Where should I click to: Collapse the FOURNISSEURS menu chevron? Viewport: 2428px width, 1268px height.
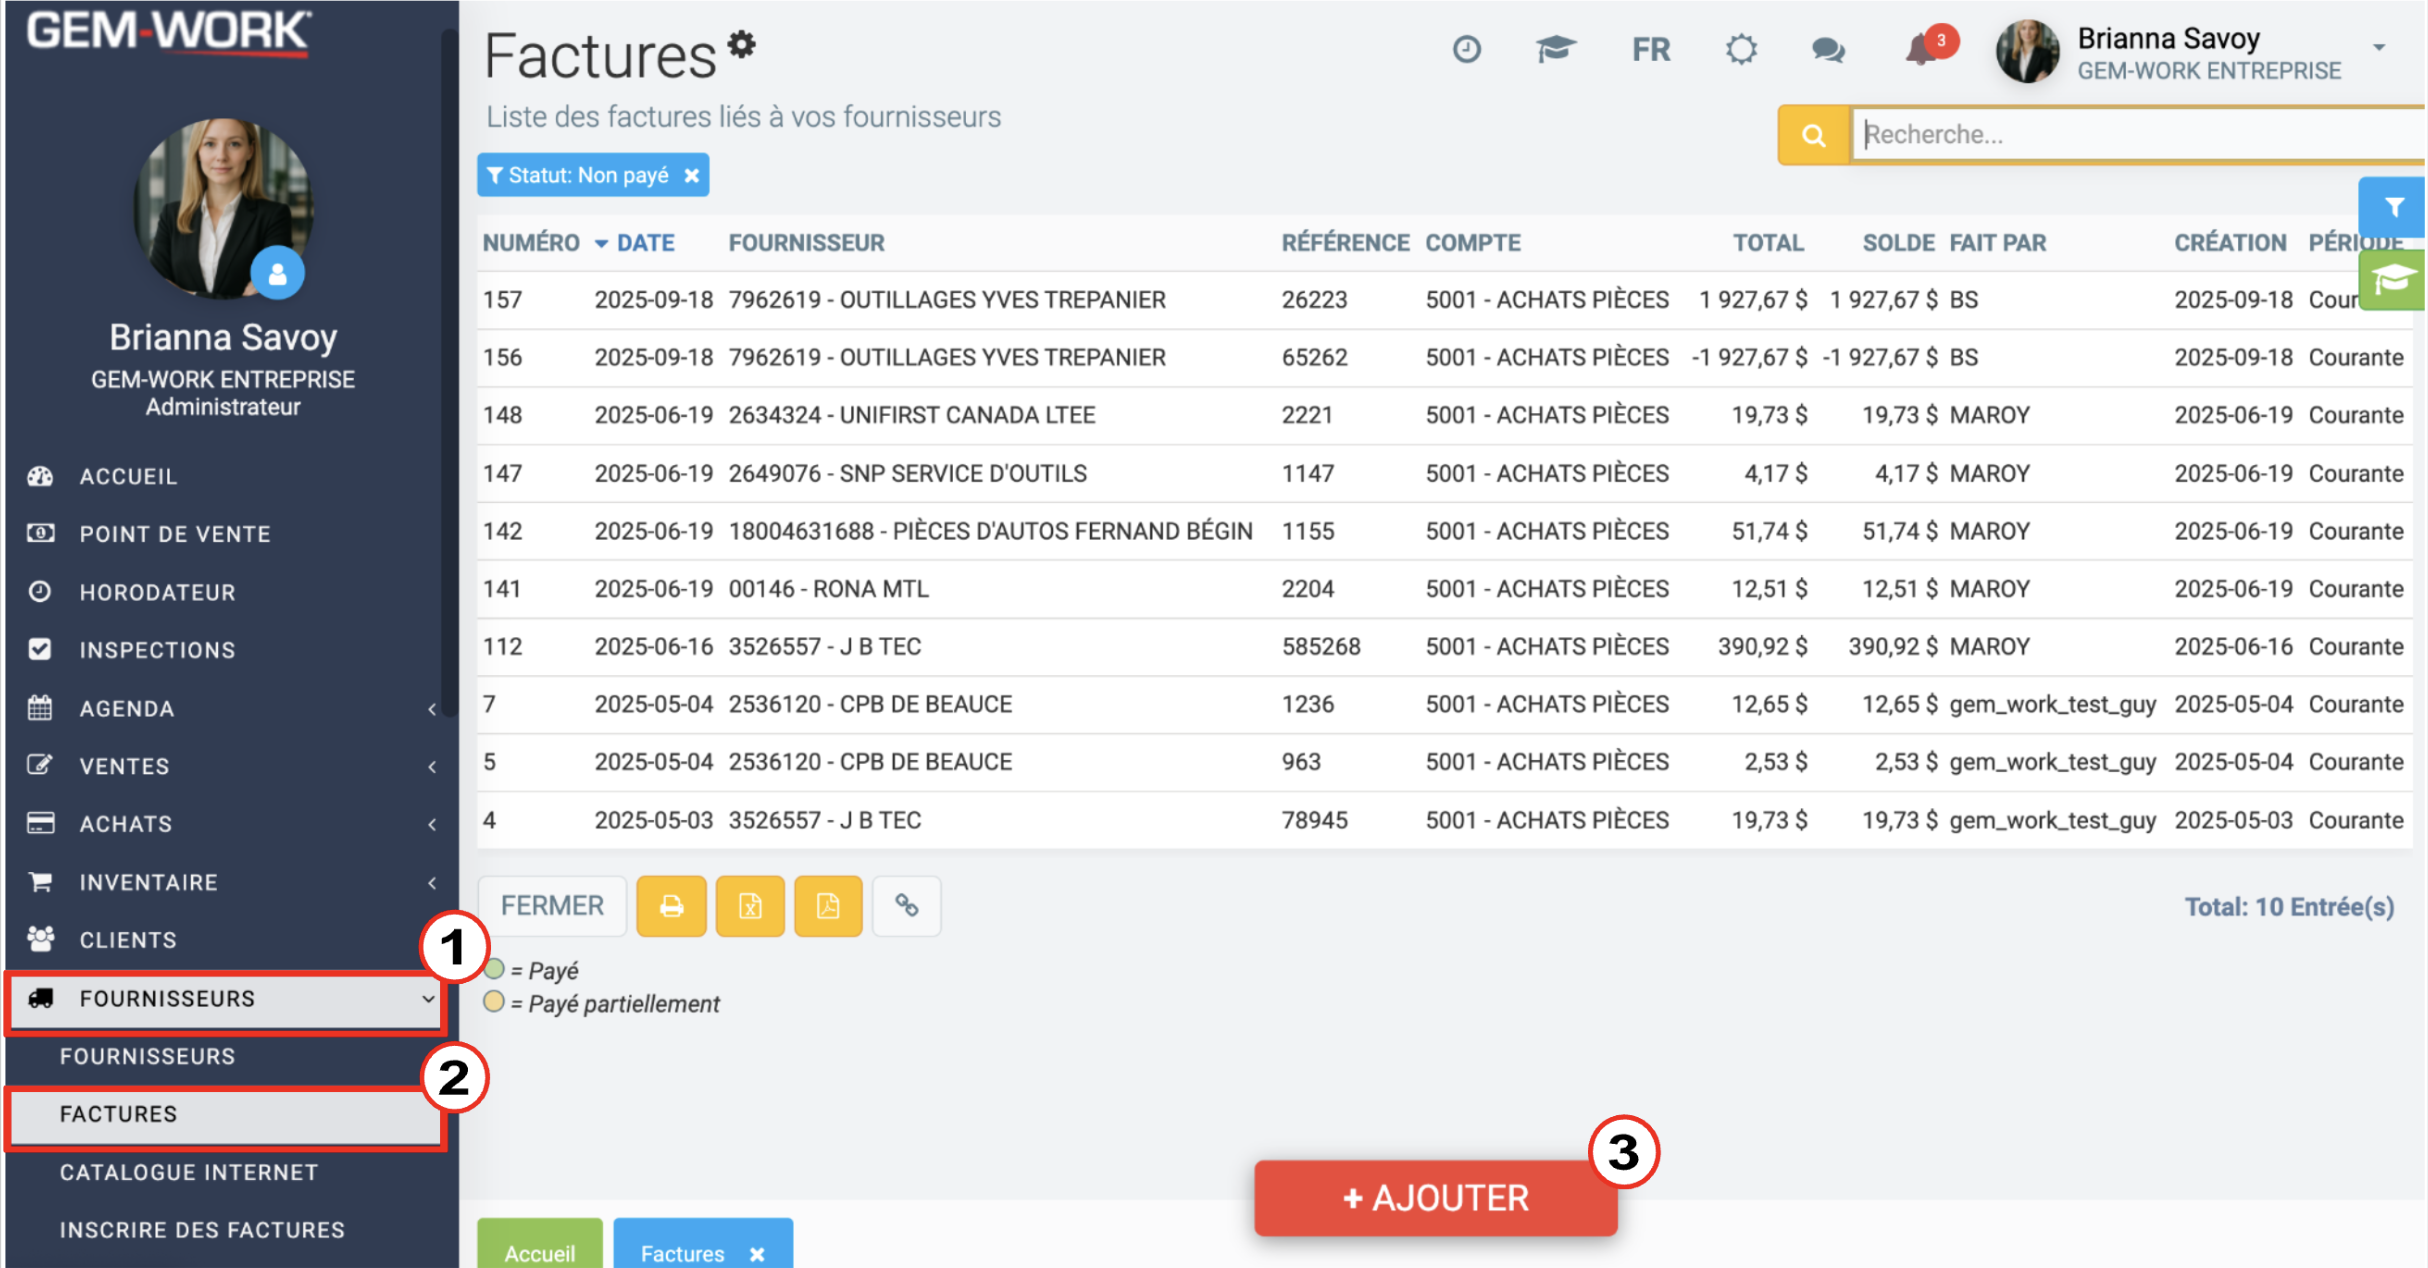428,999
